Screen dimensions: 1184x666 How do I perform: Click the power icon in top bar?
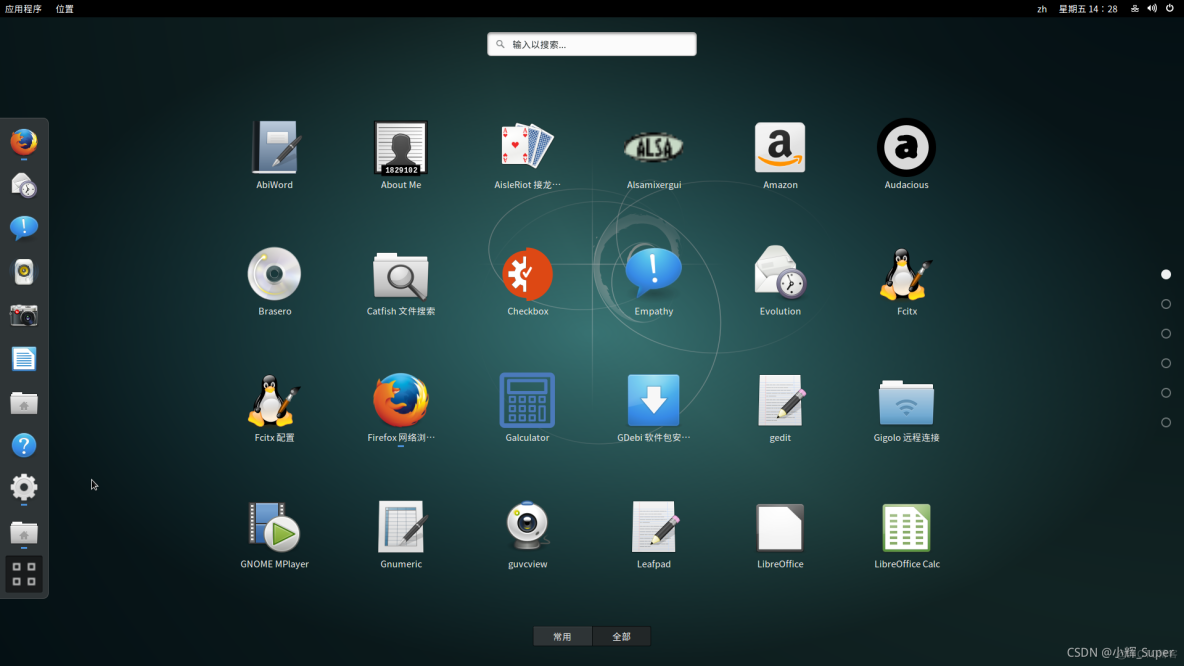click(1170, 9)
